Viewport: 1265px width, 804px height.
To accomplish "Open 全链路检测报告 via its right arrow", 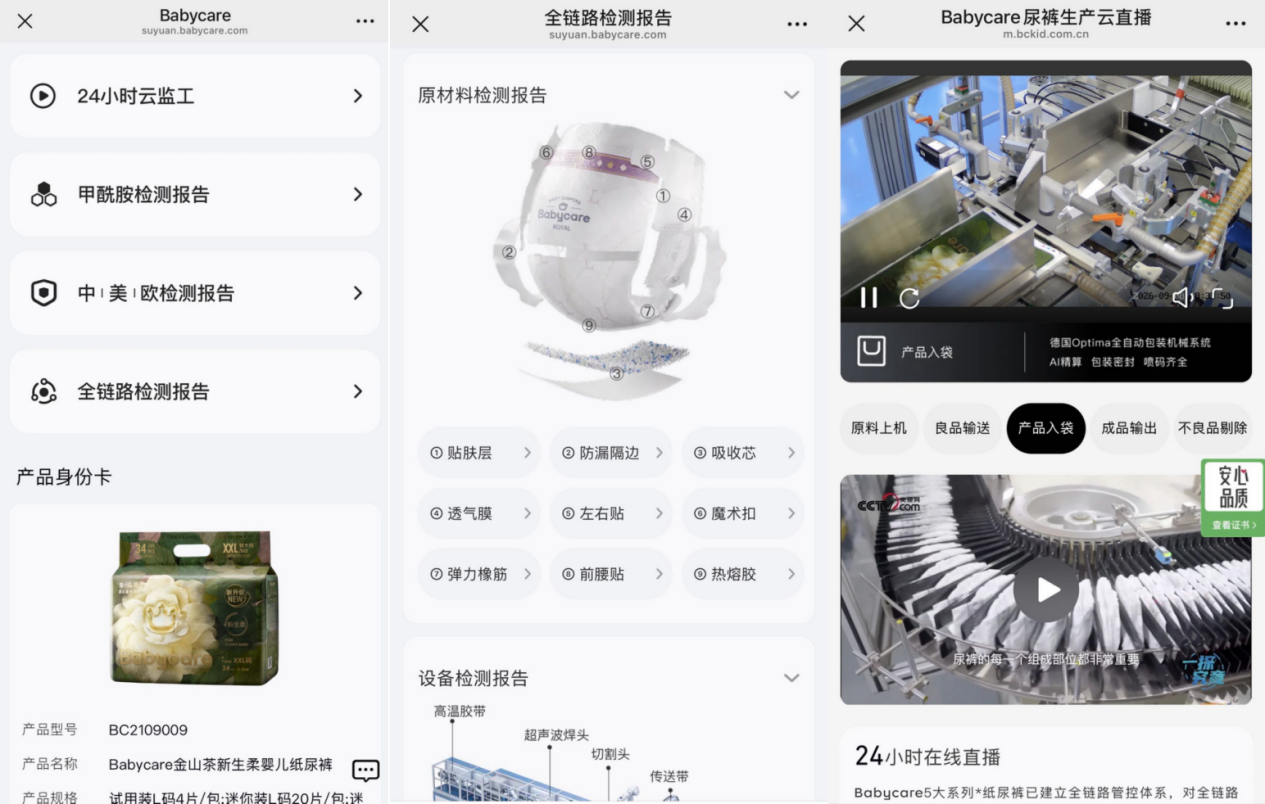I will pos(357,391).
